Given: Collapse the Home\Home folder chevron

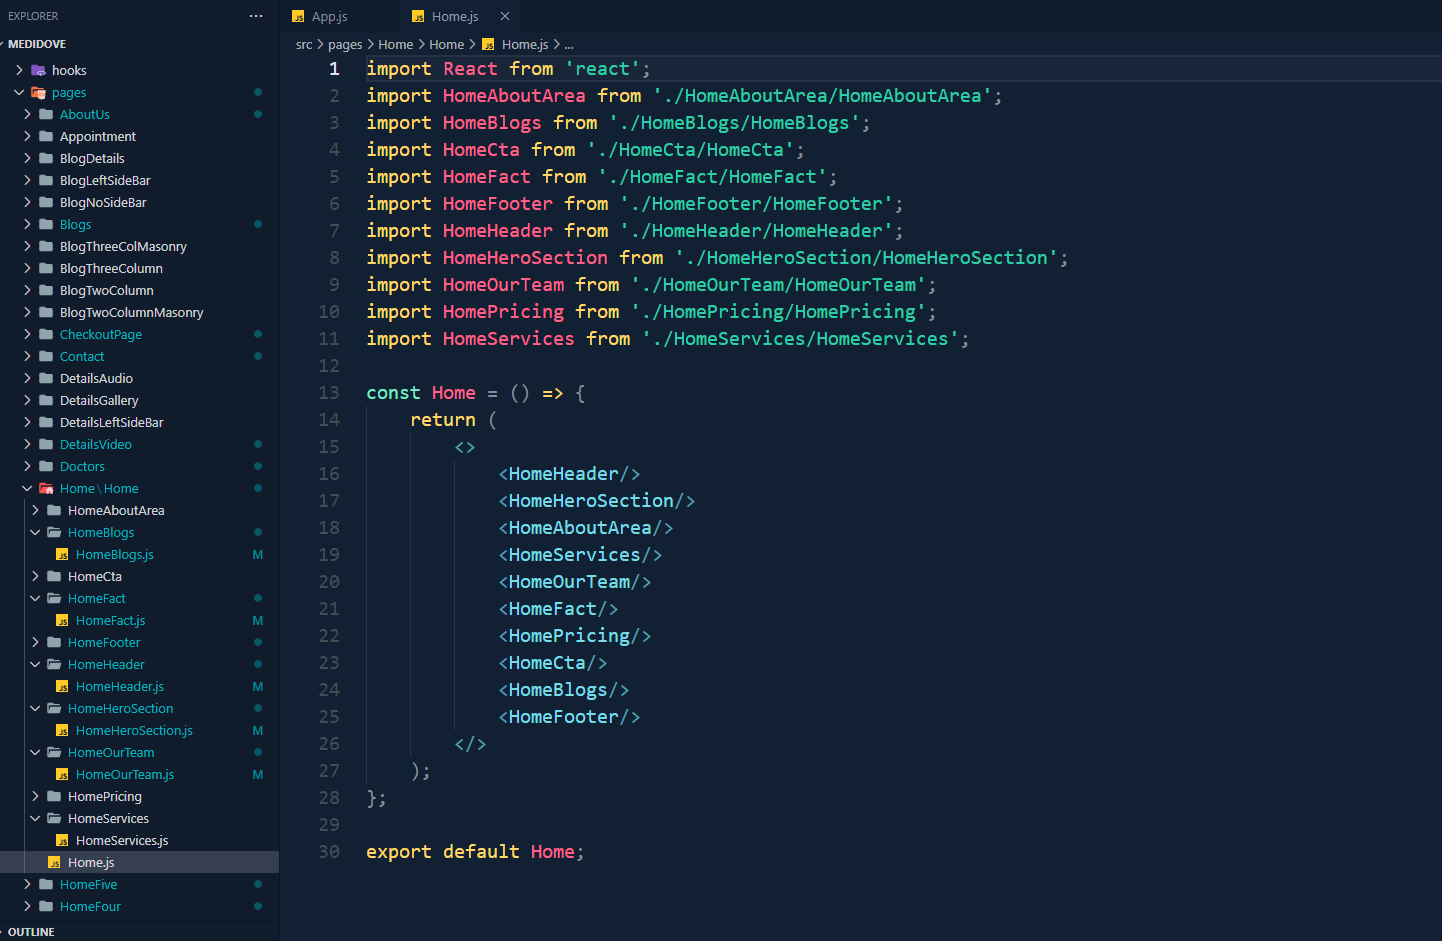Looking at the screenshot, I should pyautogui.click(x=27, y=488).
